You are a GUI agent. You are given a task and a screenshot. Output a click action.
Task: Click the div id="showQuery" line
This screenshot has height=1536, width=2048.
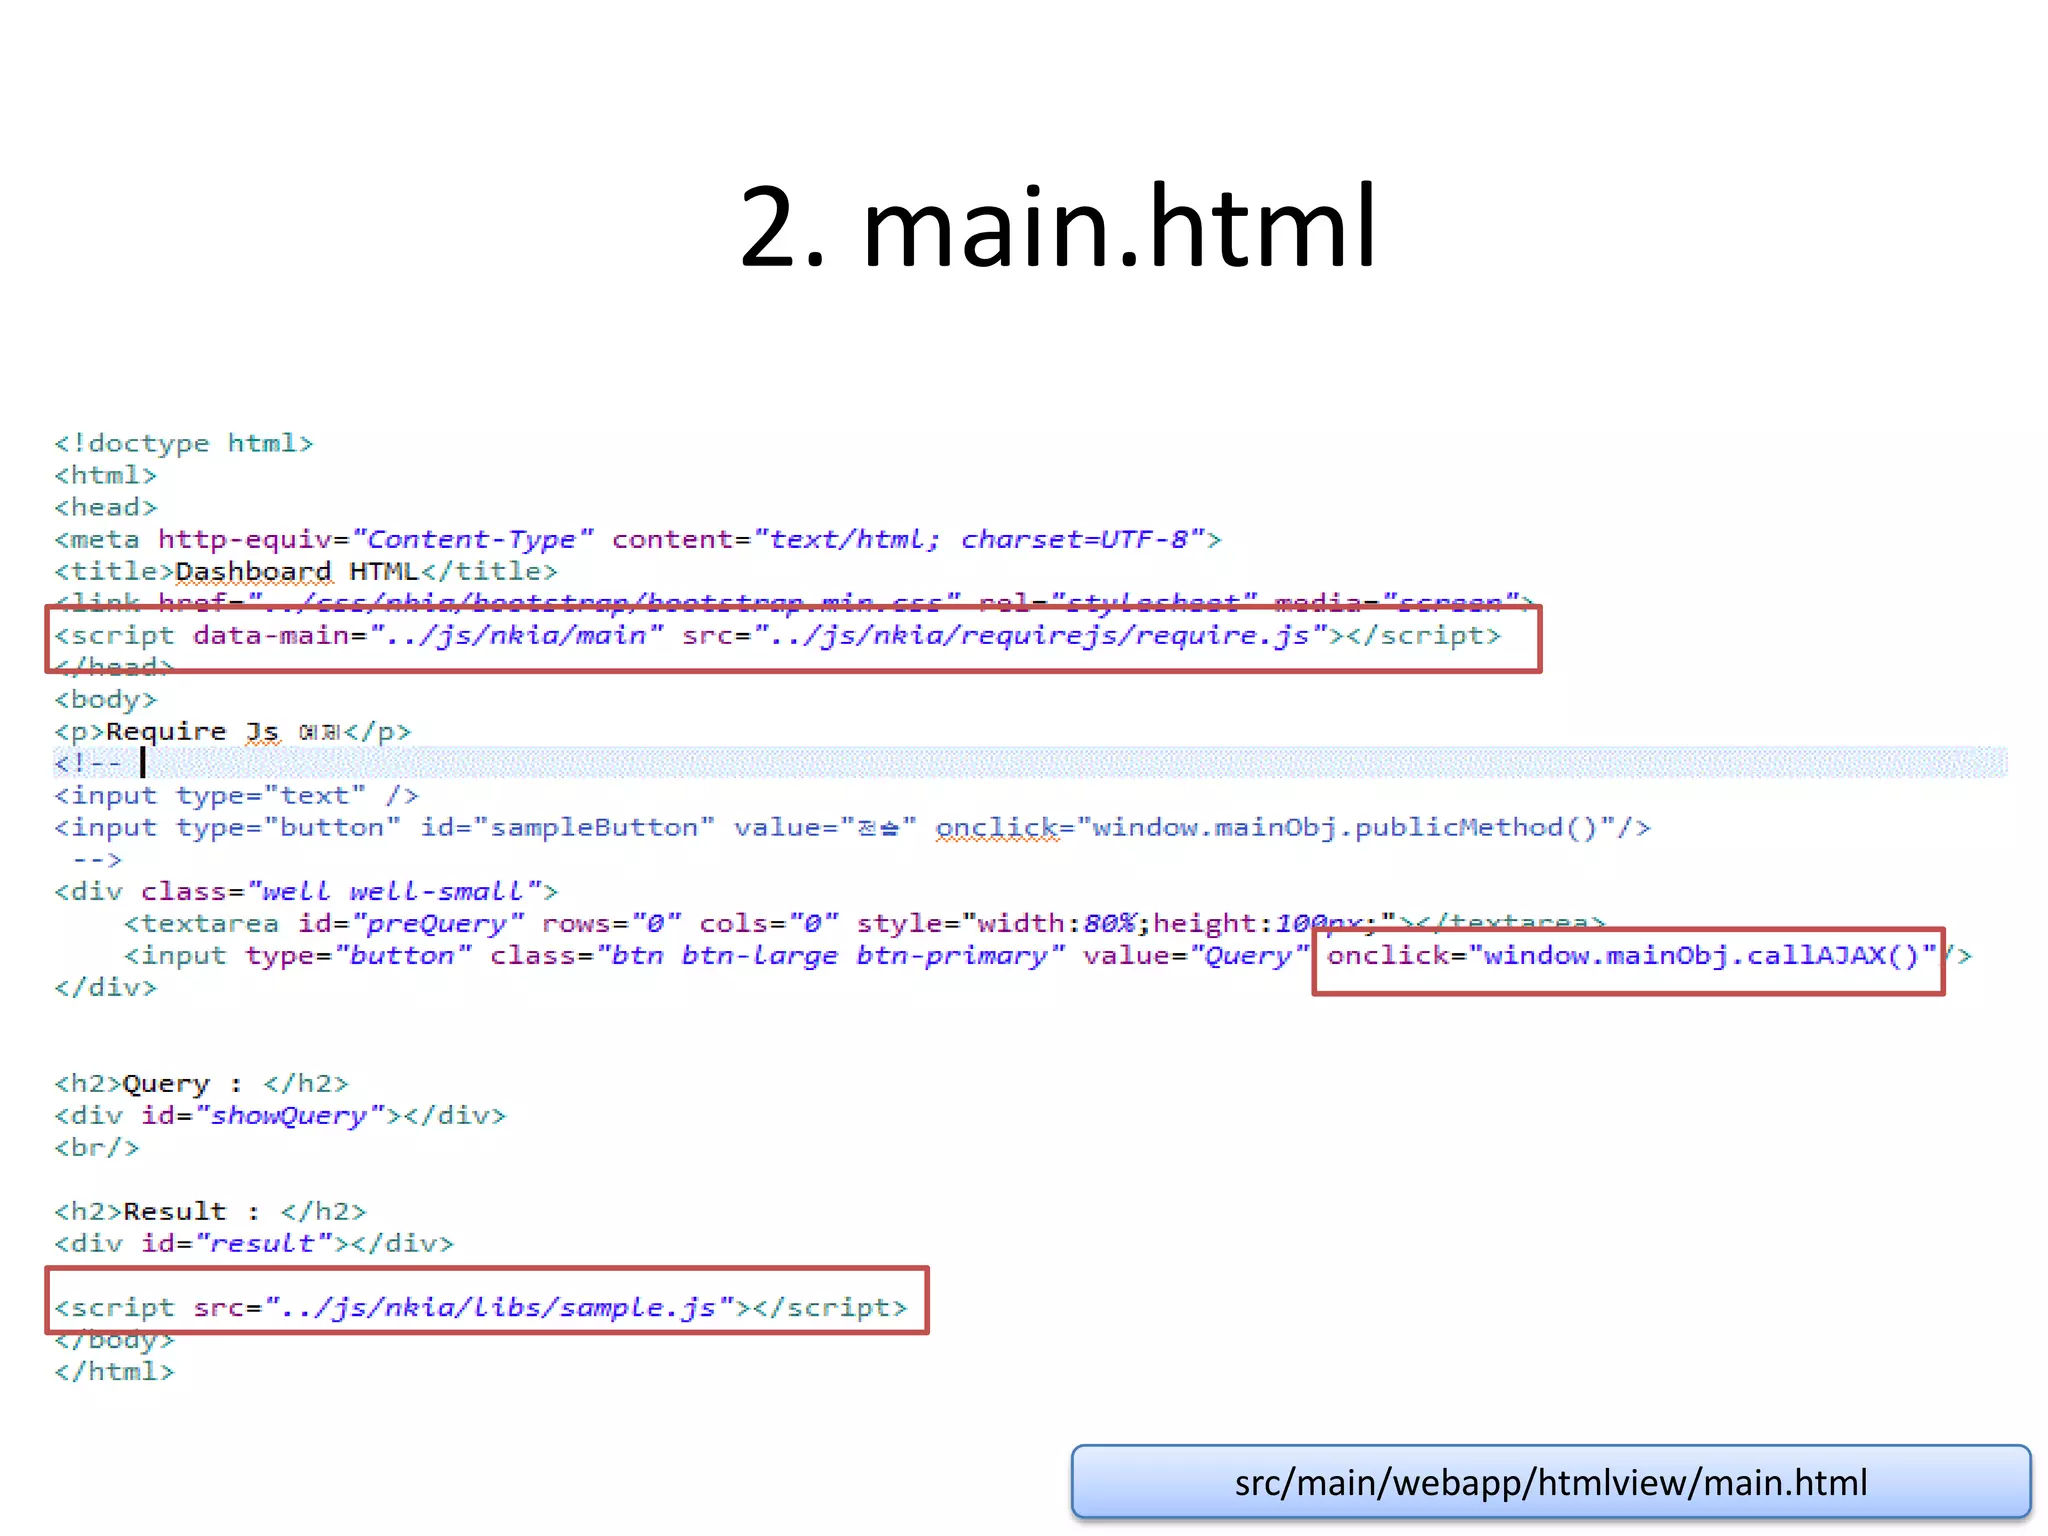point(280,1115)
